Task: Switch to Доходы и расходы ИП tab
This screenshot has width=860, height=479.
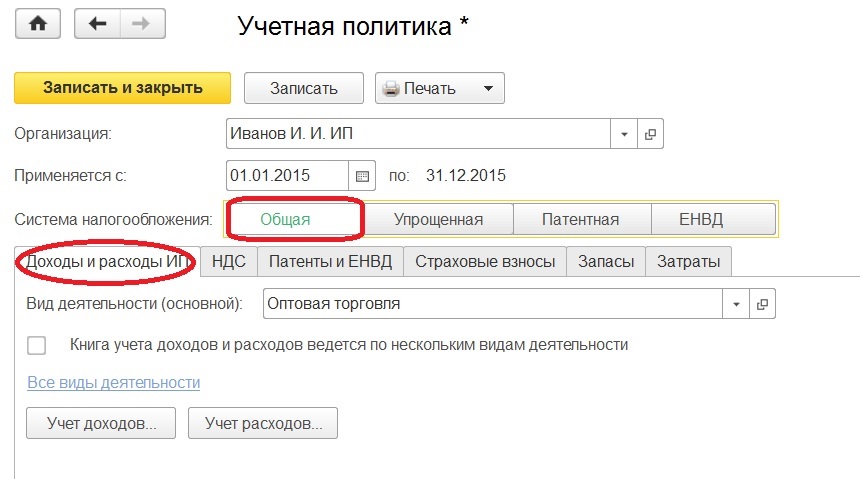Action: (108, 262)
